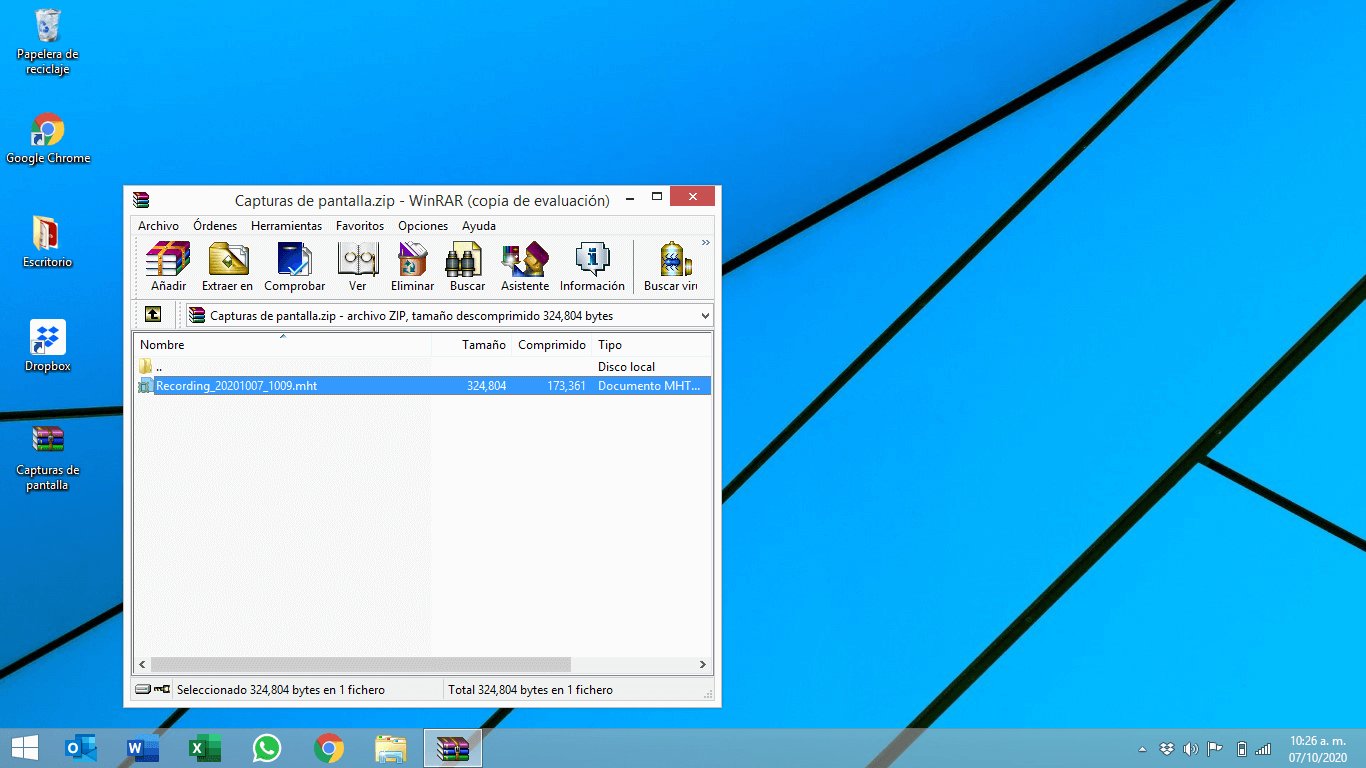
Task: Sort by the Comprimido column header
Action: pyautogui.click(x=552, y=344)
